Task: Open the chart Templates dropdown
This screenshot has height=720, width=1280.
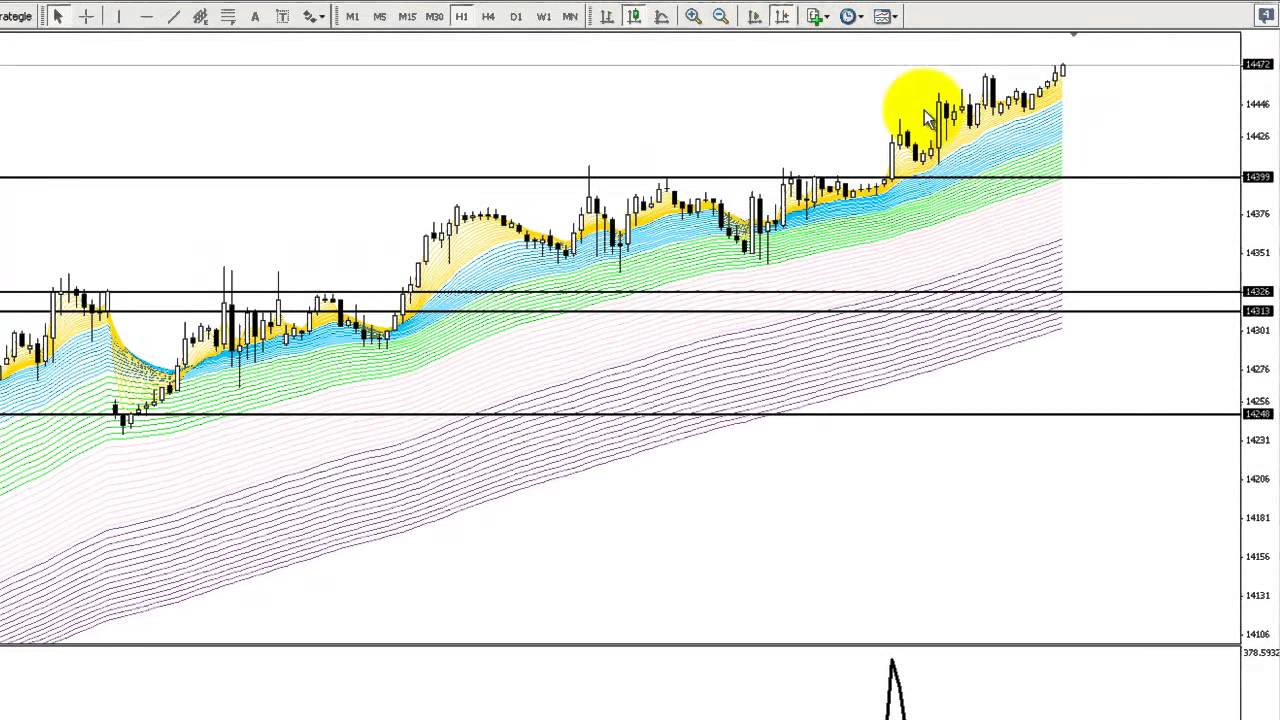Action: tap(886, 16)
